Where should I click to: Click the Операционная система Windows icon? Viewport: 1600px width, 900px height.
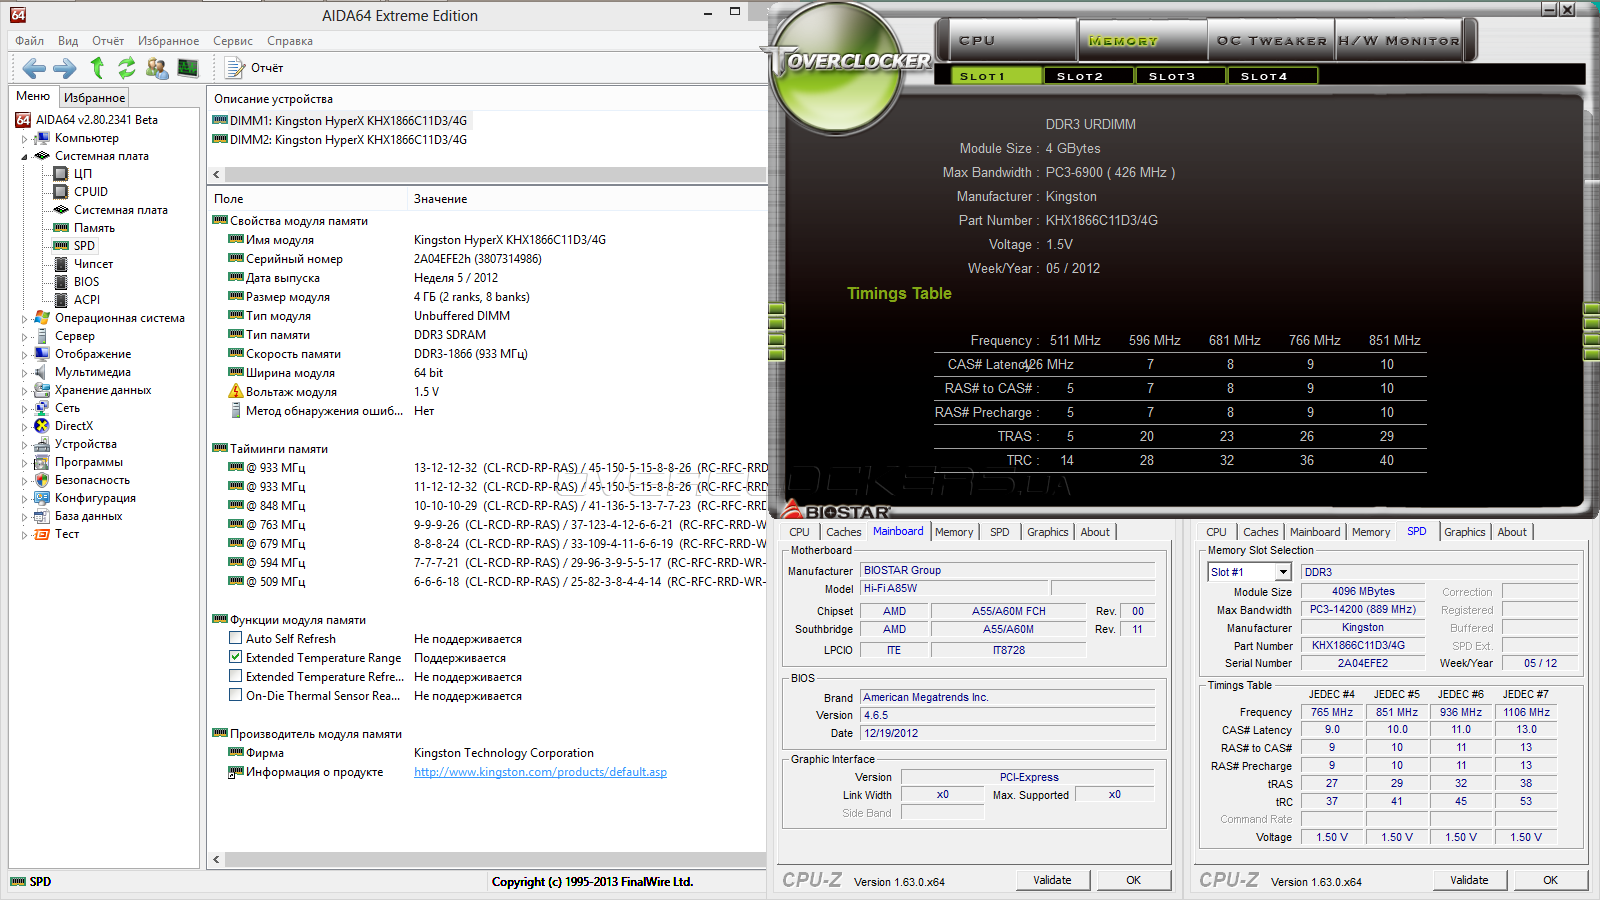click(x=42, y=318)
